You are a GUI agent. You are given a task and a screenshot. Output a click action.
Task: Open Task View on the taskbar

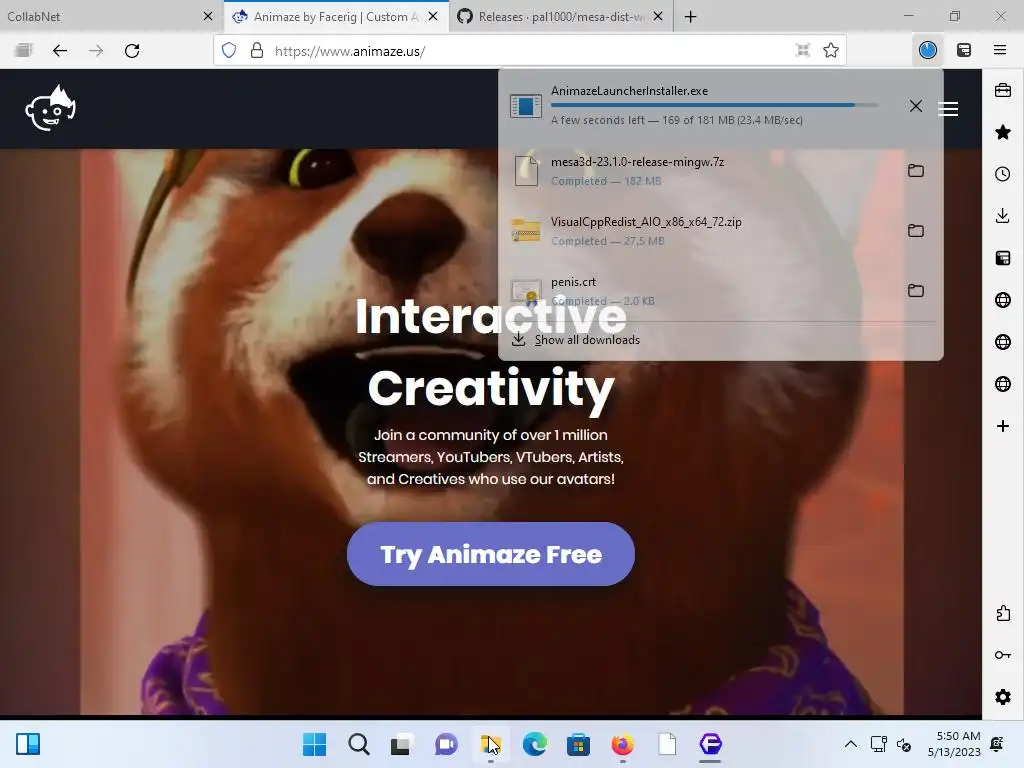coord(402,744)
